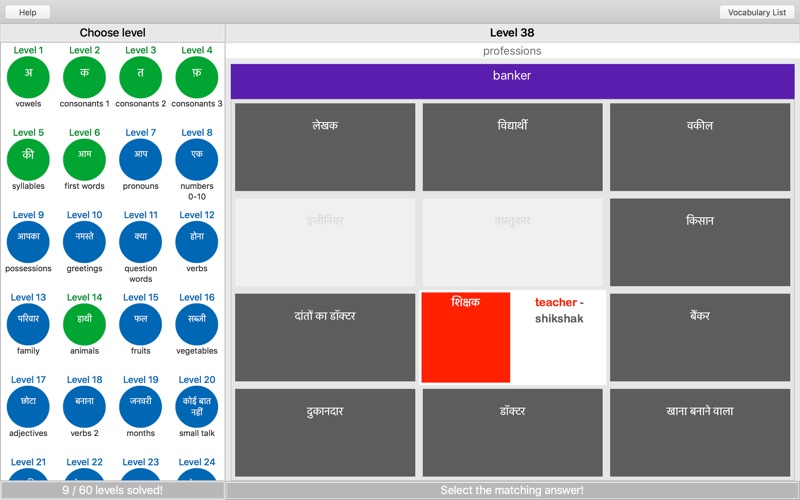This screenshot has height=500, width=800.
Task: Pick the दुकानदार answer tile
Action: point(325,433)
